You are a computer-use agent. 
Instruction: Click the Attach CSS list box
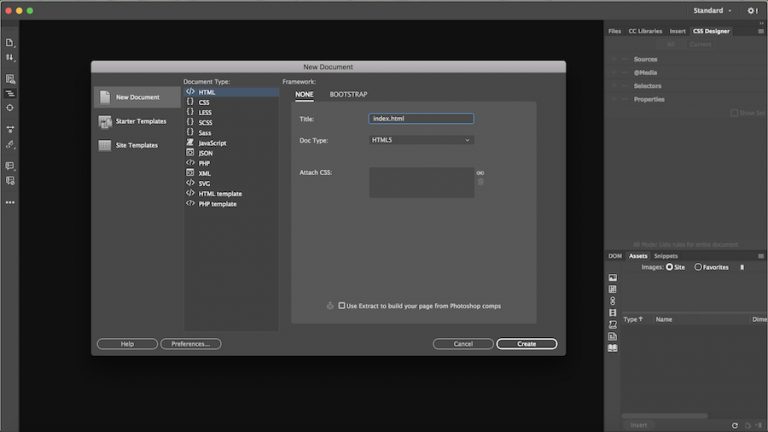coord(422,182)
